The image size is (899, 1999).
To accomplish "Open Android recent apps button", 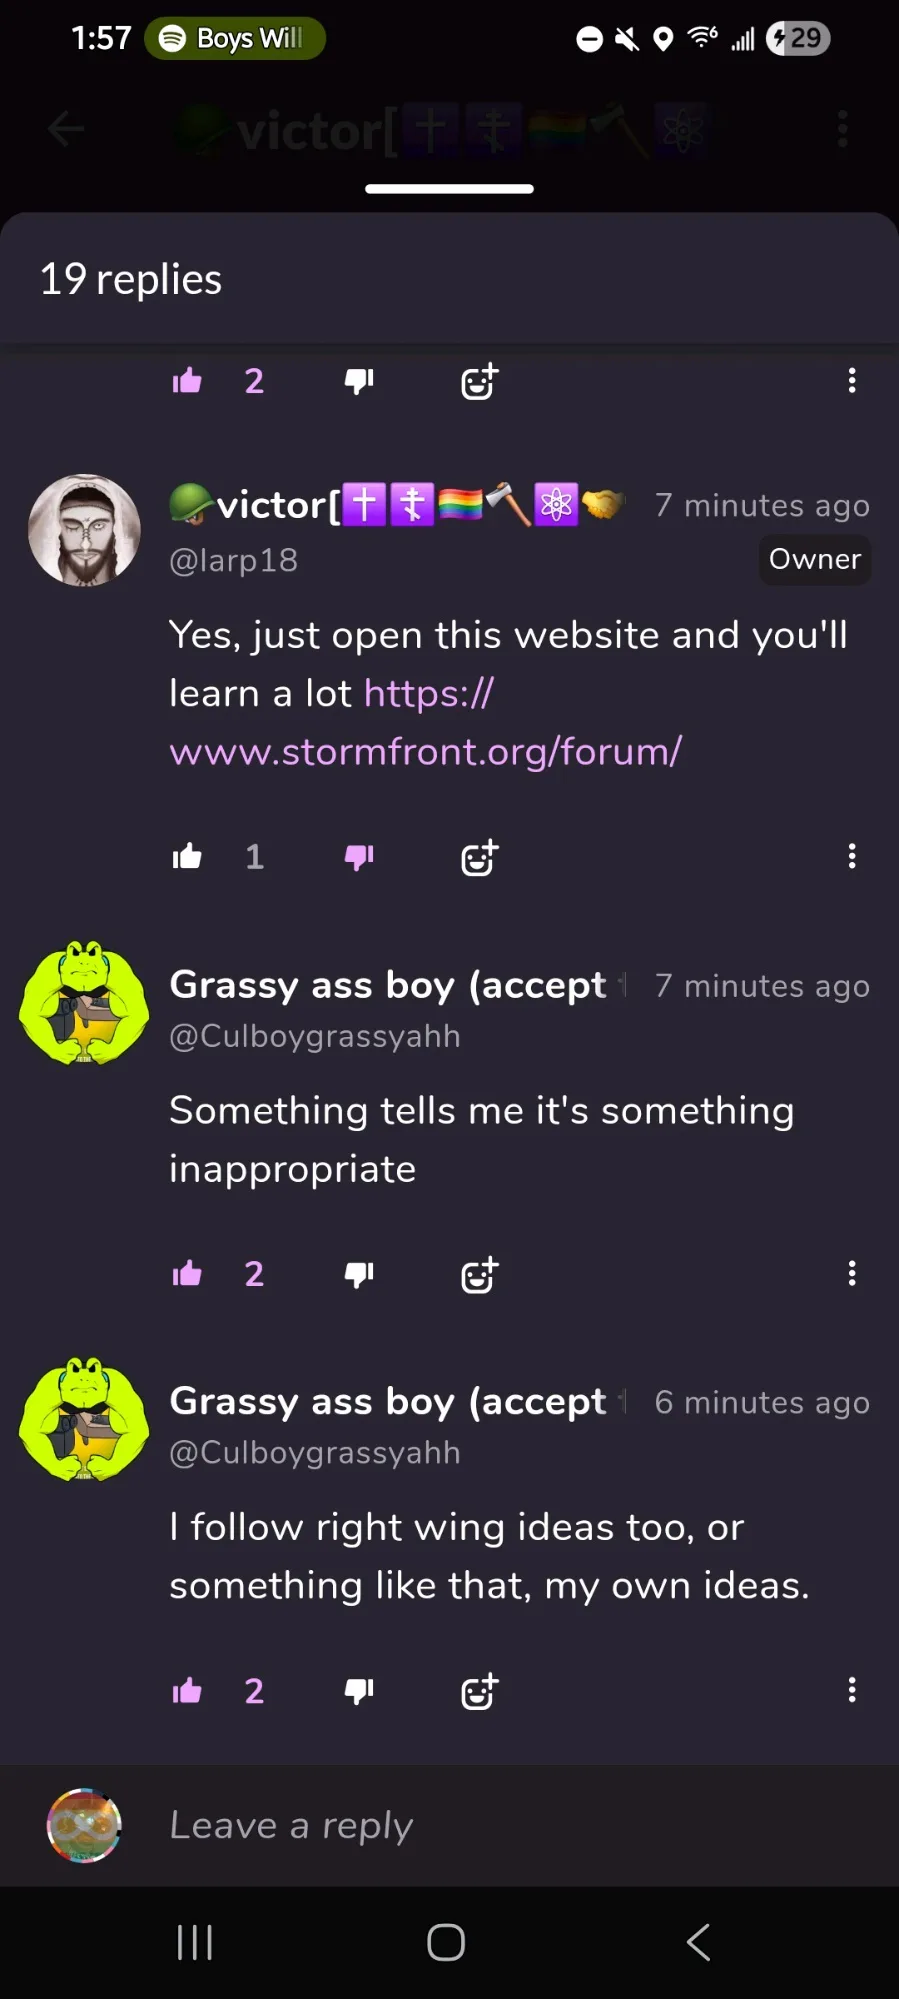I will click(195, 1942).
